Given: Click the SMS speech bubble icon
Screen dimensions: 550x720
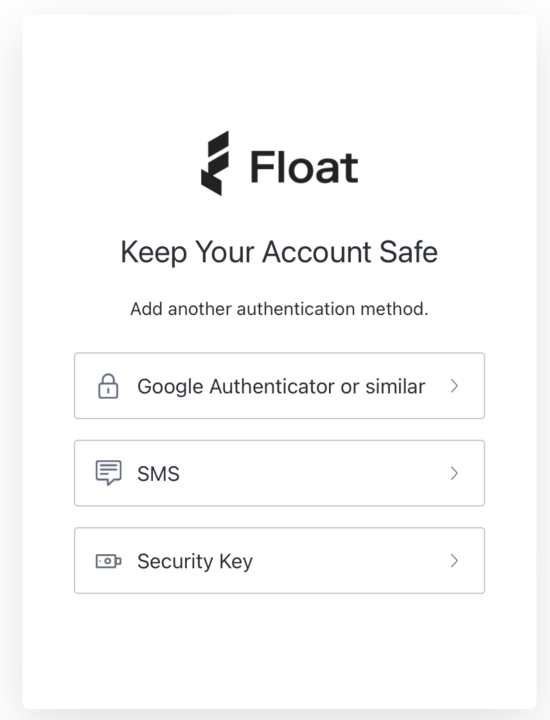Looking at the screenshot, I should click(108, 472).
